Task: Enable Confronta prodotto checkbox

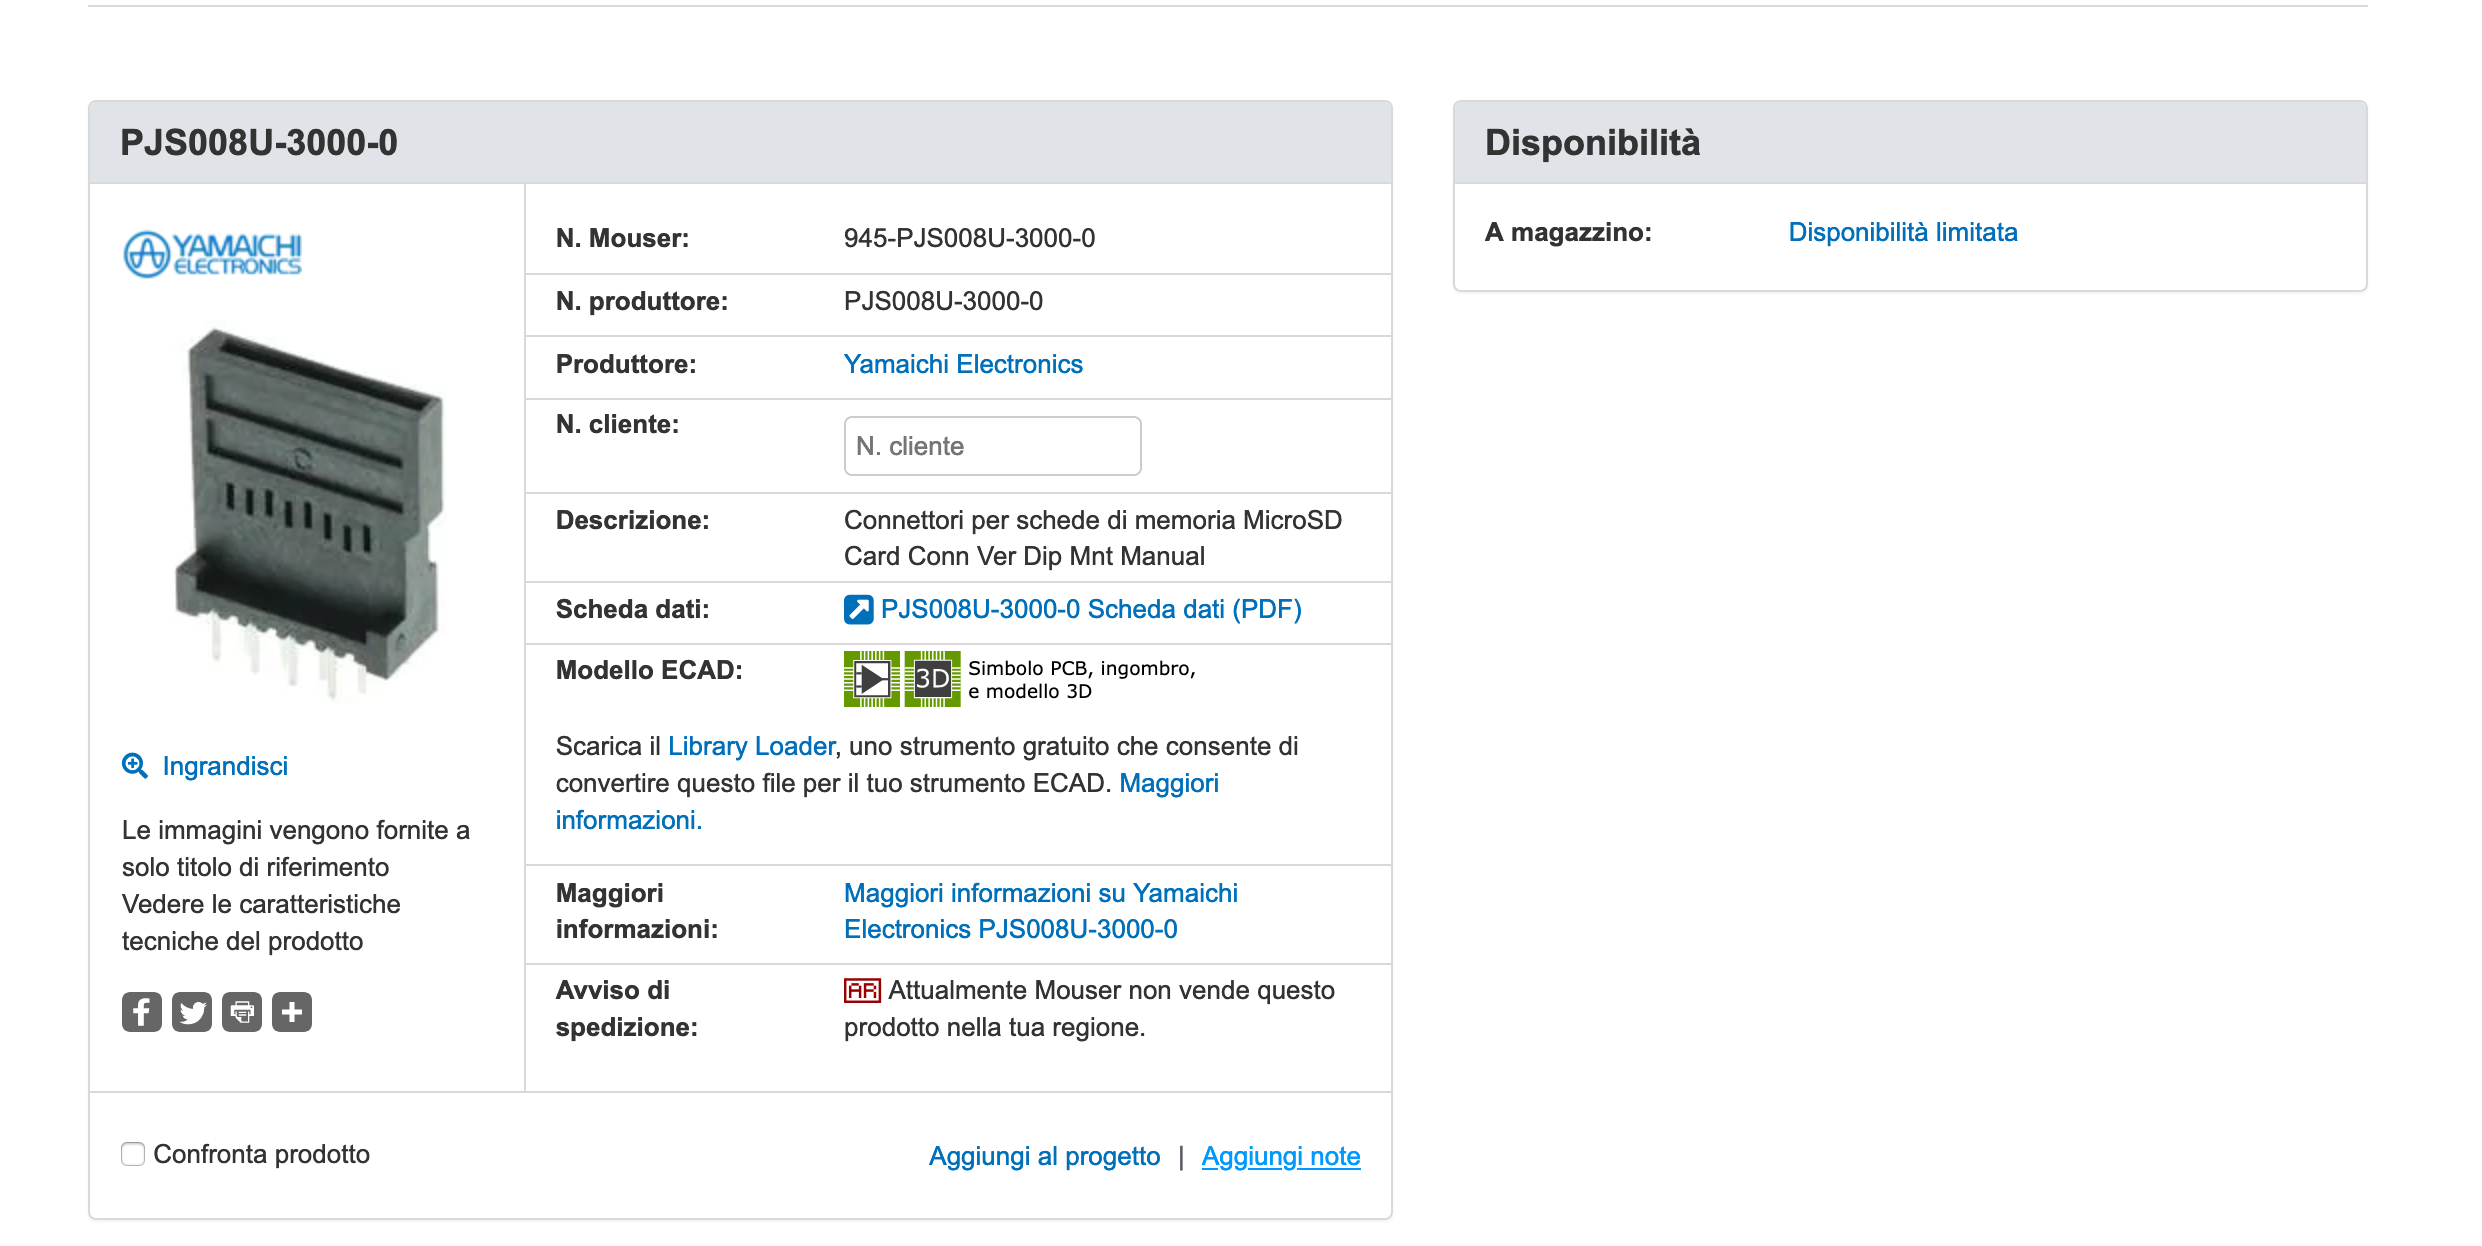Action: 133,1154
